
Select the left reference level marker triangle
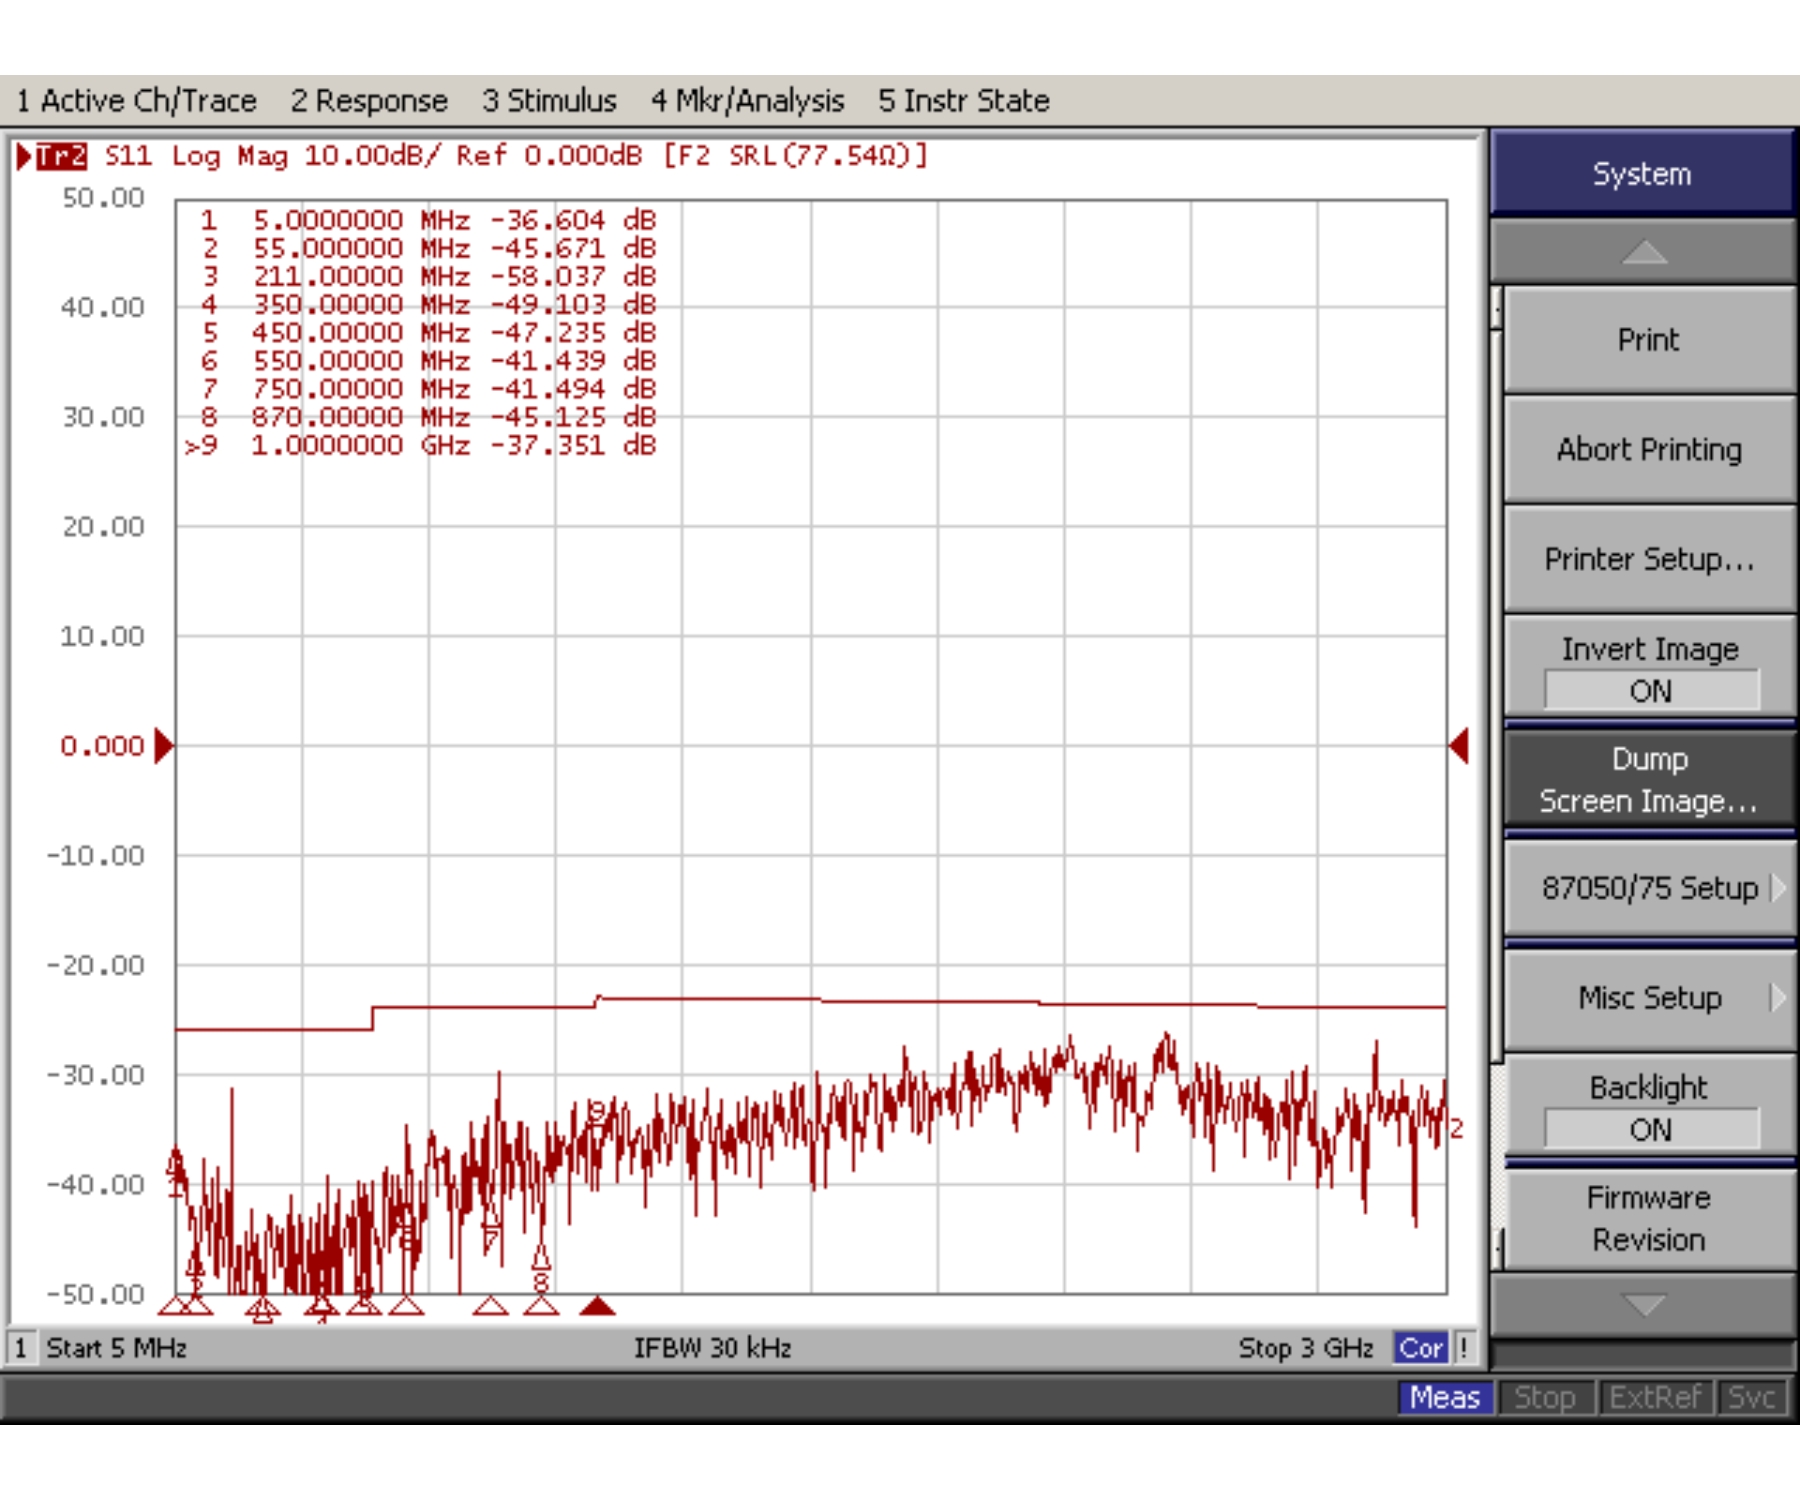click(163, 746)
